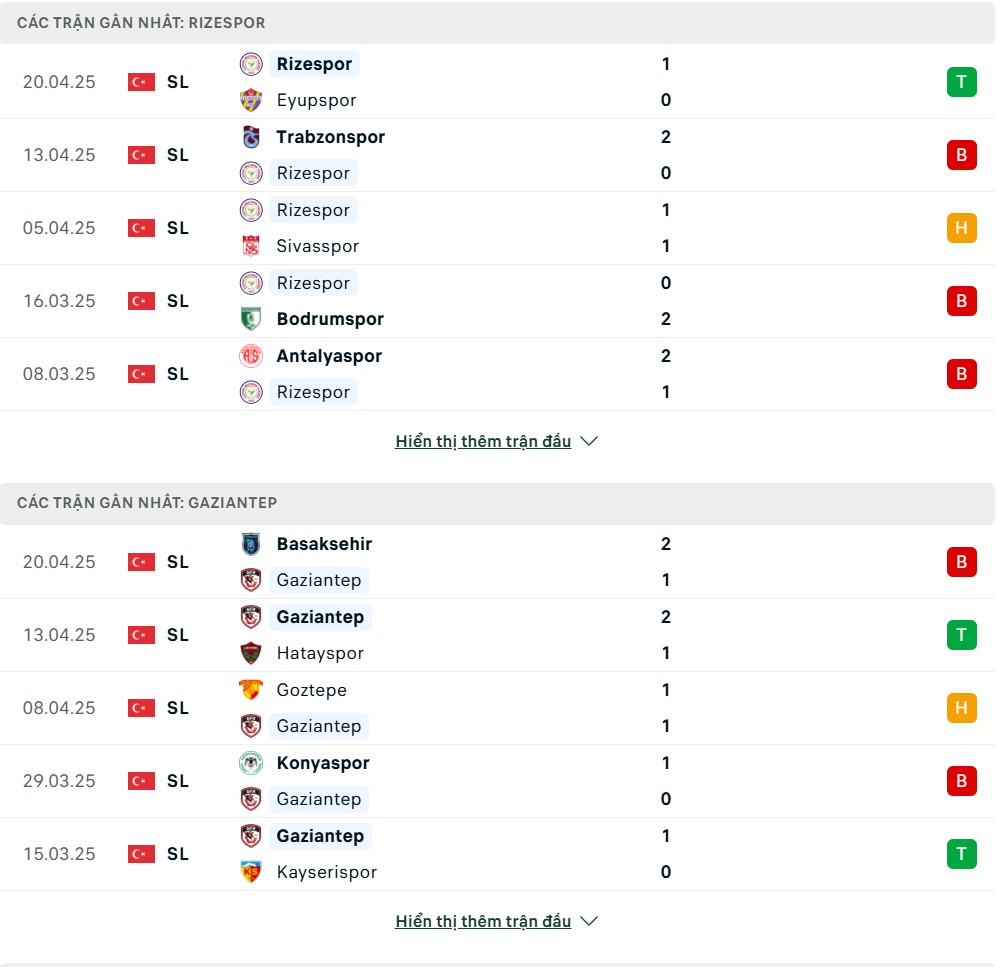Click orange H badge for Rizespor-Sivasspor draw
999x967 pixels.
click(961, 228)
